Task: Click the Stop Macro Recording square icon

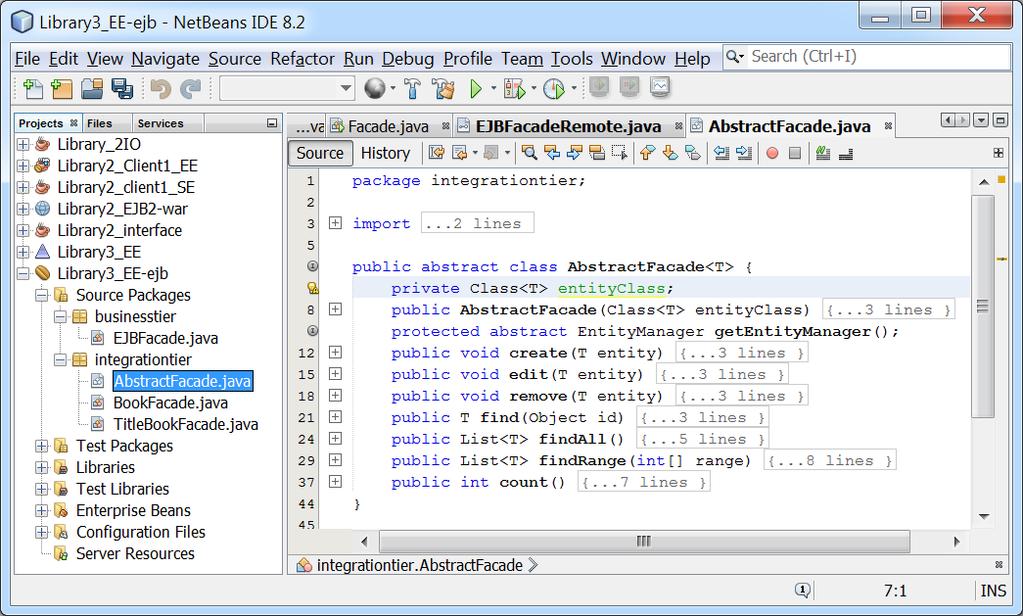Action: 795,153
